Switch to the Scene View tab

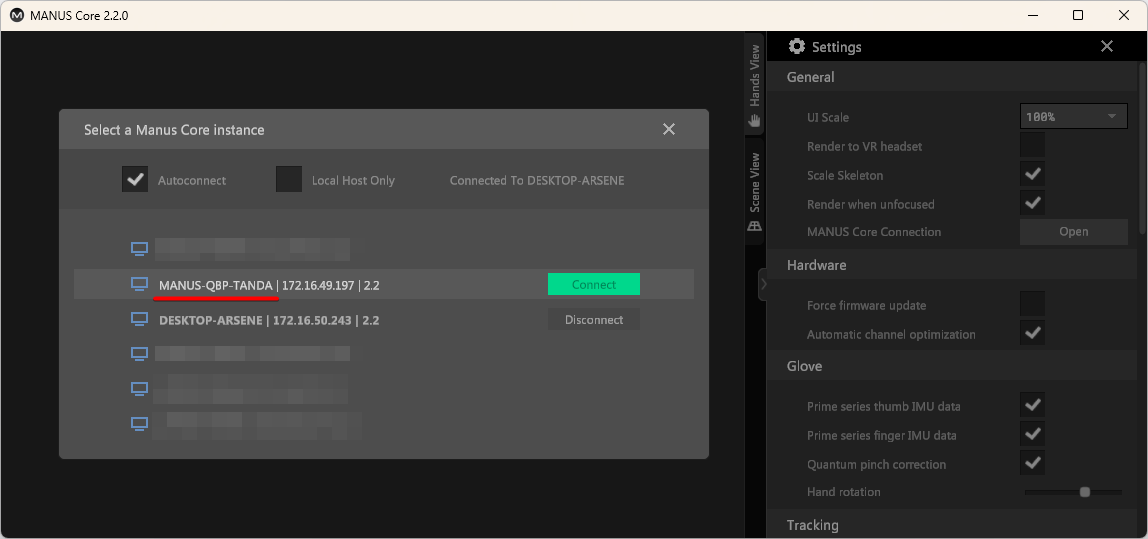[755, 182]
